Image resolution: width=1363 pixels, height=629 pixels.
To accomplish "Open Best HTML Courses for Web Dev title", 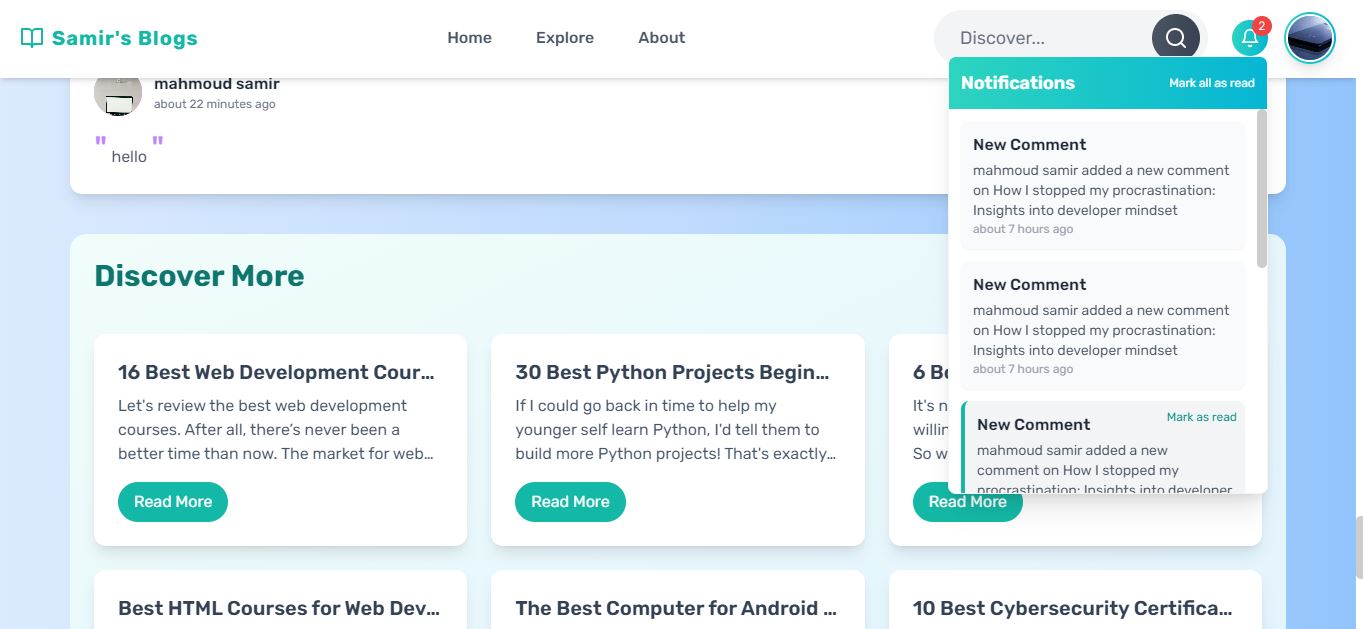I will coord(279,608).
